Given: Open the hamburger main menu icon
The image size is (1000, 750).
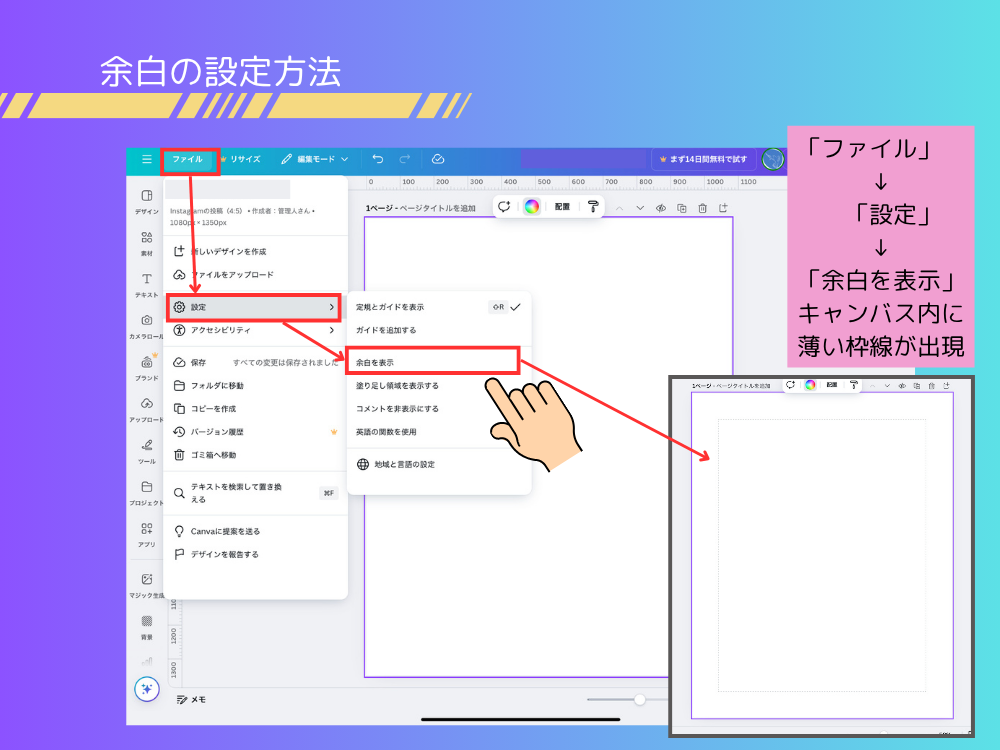Looking at the screenshot, I should pyautogui.click(x=147, y=159).
